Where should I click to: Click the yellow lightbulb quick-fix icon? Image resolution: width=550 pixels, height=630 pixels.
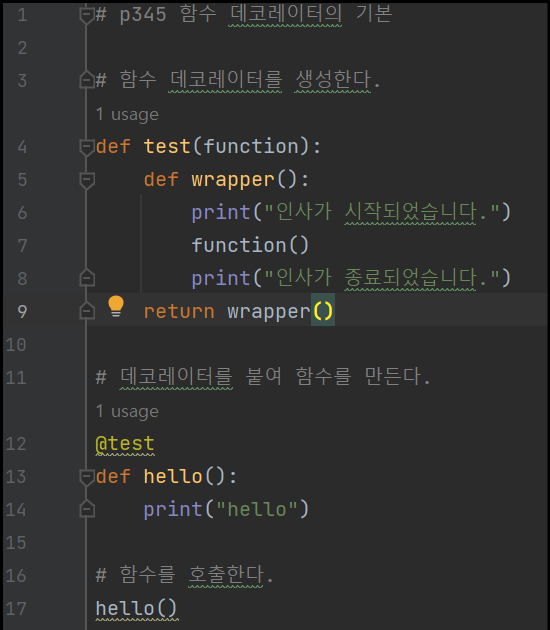(116, 307)
